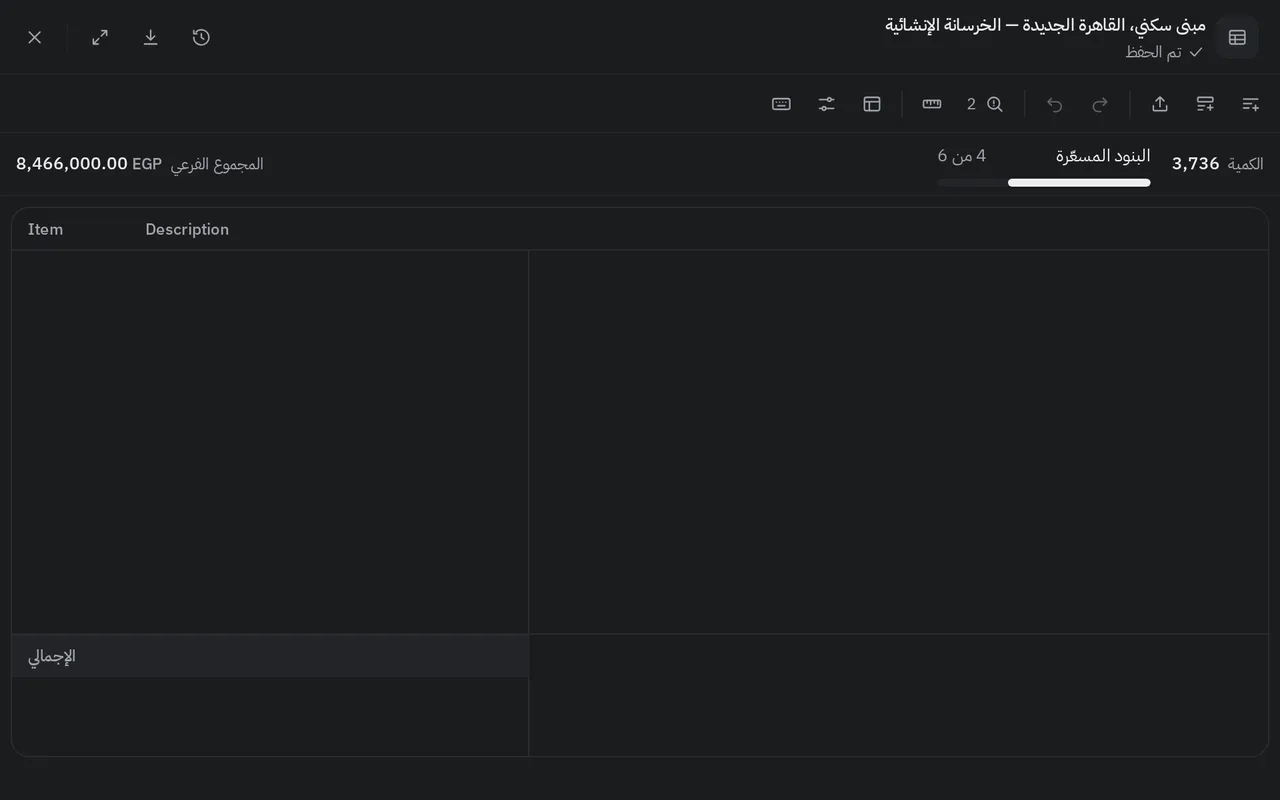
Task: Click the share/export upload icon
Action: point(1160,104)
